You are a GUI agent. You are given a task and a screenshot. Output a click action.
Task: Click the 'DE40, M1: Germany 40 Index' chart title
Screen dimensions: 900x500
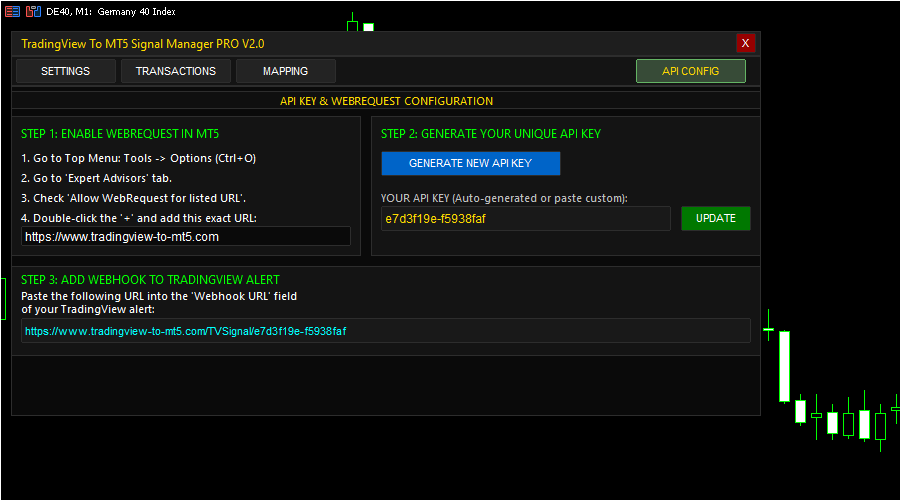click(111, 11)
